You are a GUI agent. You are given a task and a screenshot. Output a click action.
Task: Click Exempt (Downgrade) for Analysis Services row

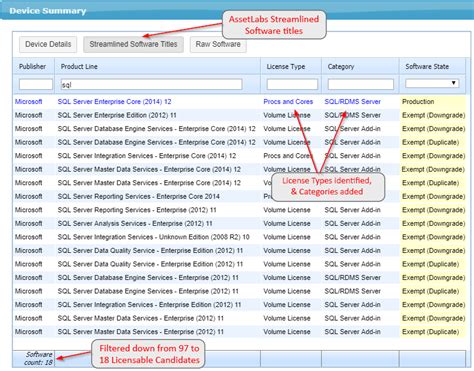(x=433, y=224)
